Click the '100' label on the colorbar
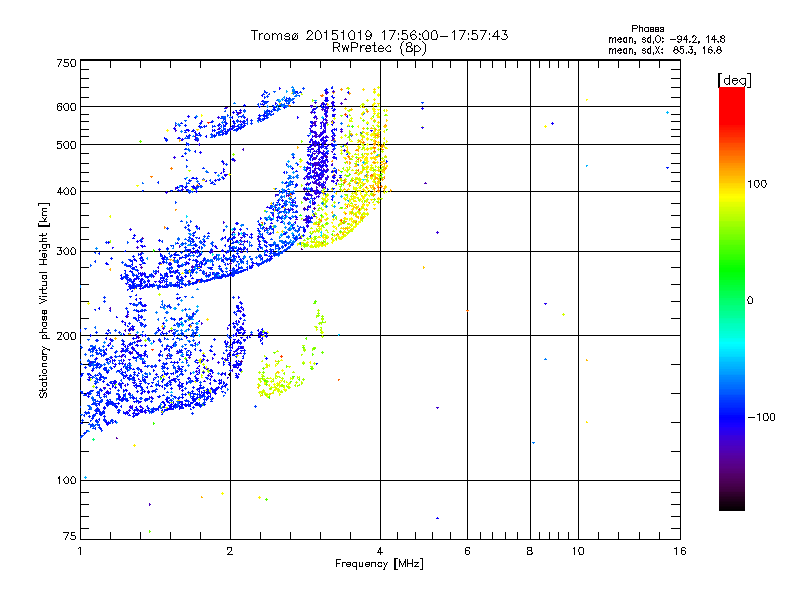This screenshot has width=800, height=600. [x=757, y=184]
